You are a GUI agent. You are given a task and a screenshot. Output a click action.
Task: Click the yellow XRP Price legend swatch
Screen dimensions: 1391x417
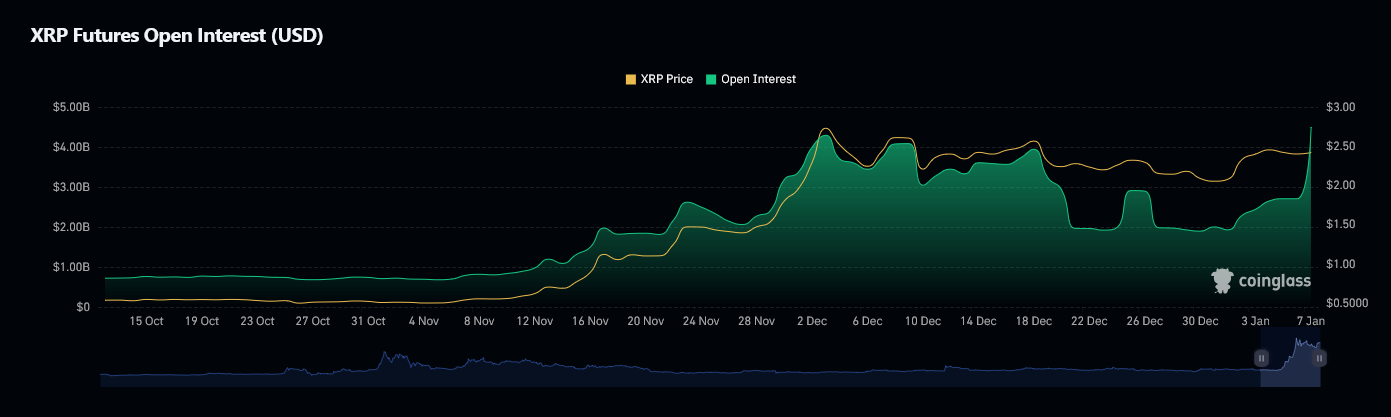(630, 79)
